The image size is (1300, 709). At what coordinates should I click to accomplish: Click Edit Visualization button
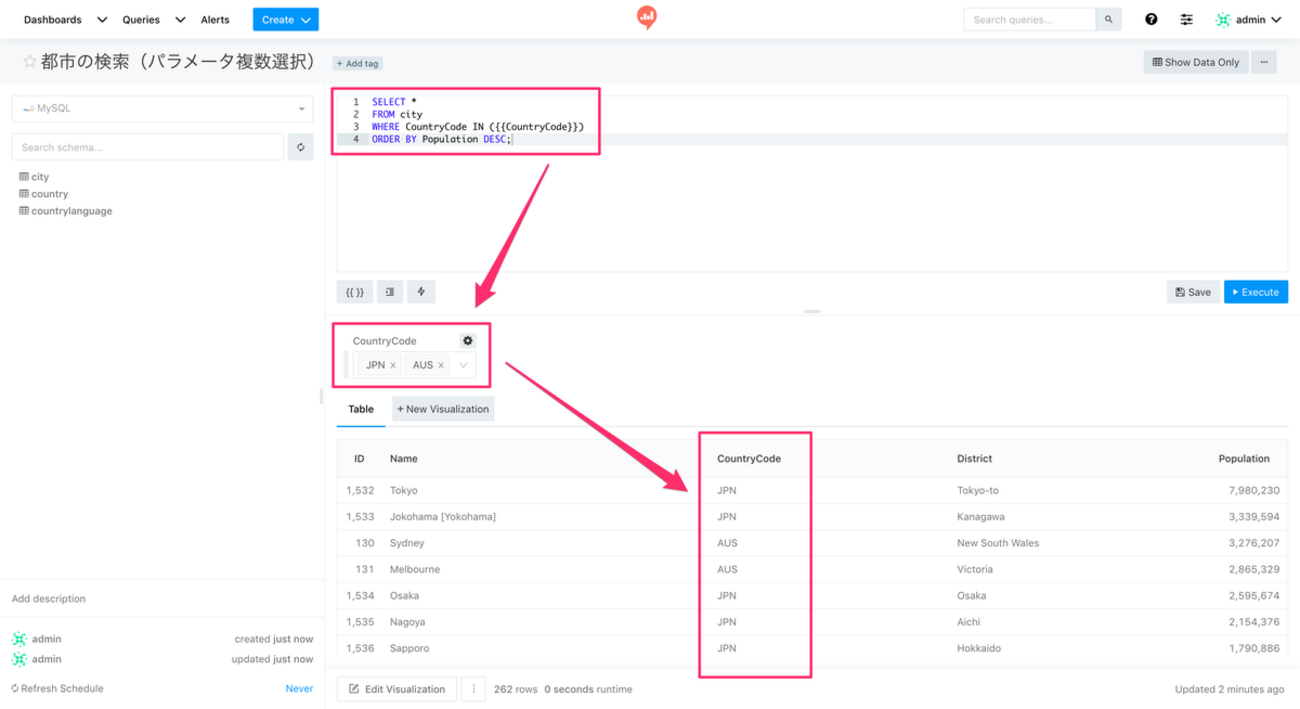tap(397, 689)
